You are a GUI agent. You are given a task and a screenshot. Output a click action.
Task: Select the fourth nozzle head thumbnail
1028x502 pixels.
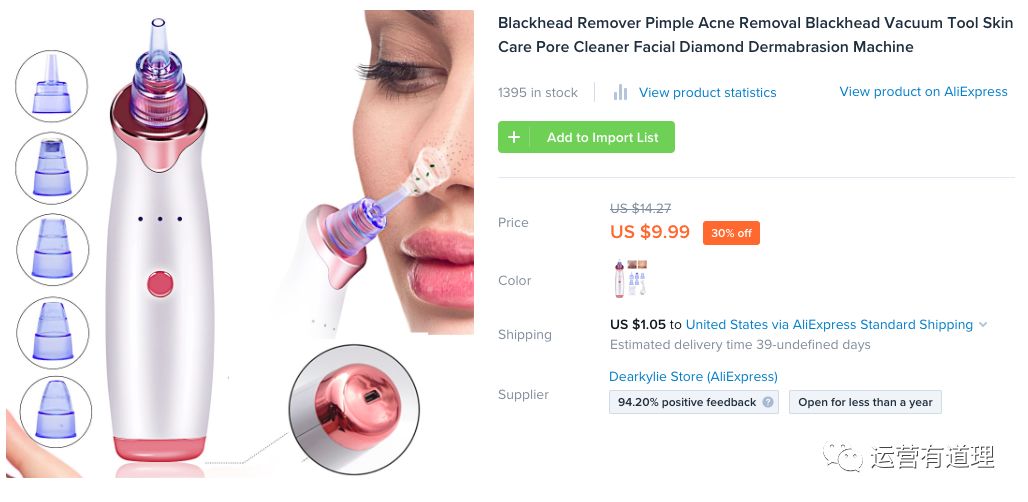(x=52, y=332)
